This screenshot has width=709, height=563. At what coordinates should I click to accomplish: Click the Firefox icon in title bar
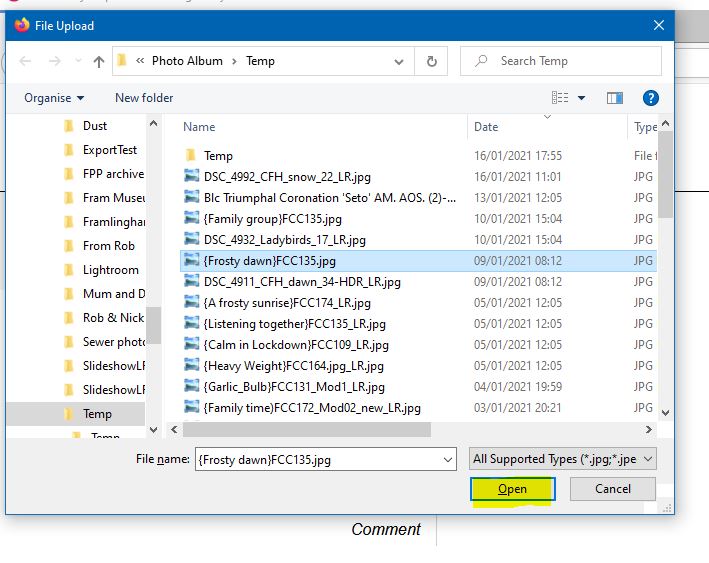(21, 25)
